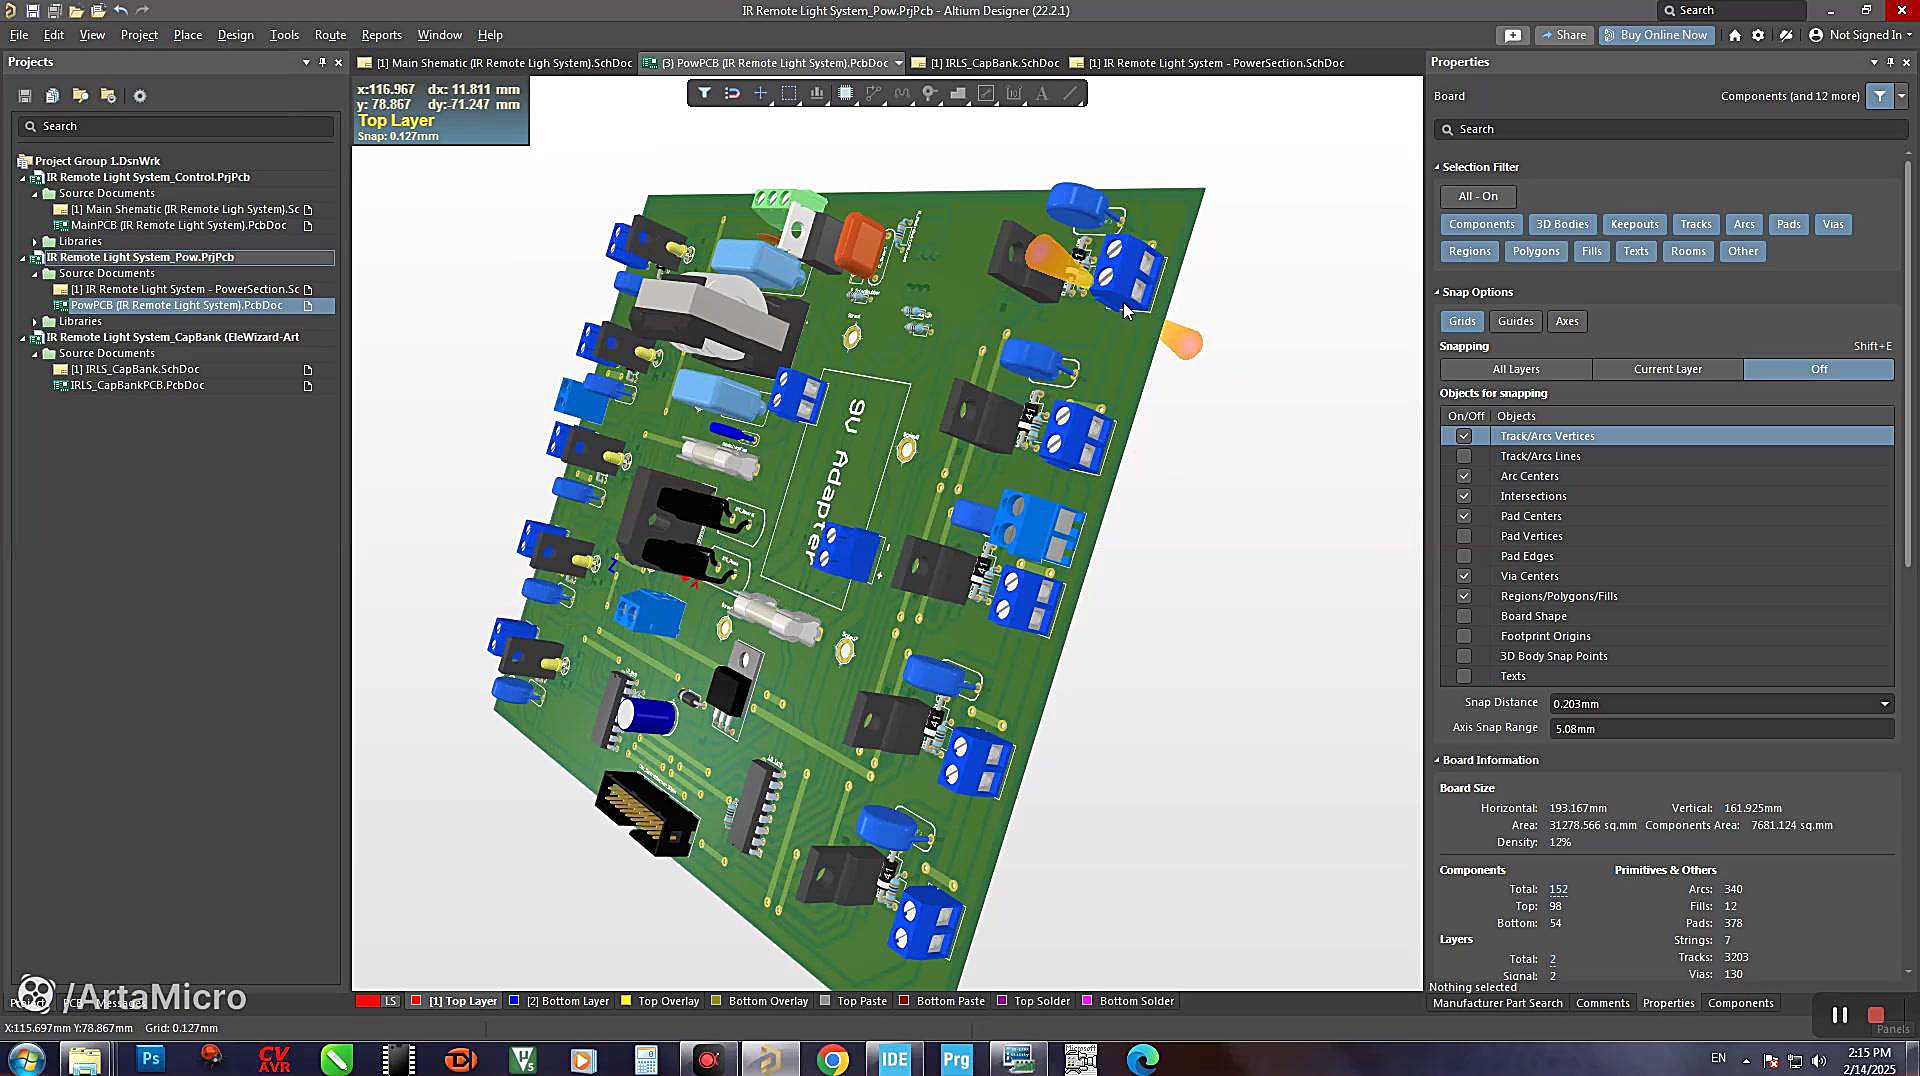Pause the screen recording
Image resolution: width=1920 pixels, height=1076 pixels.
[x=1840, y=1015]
